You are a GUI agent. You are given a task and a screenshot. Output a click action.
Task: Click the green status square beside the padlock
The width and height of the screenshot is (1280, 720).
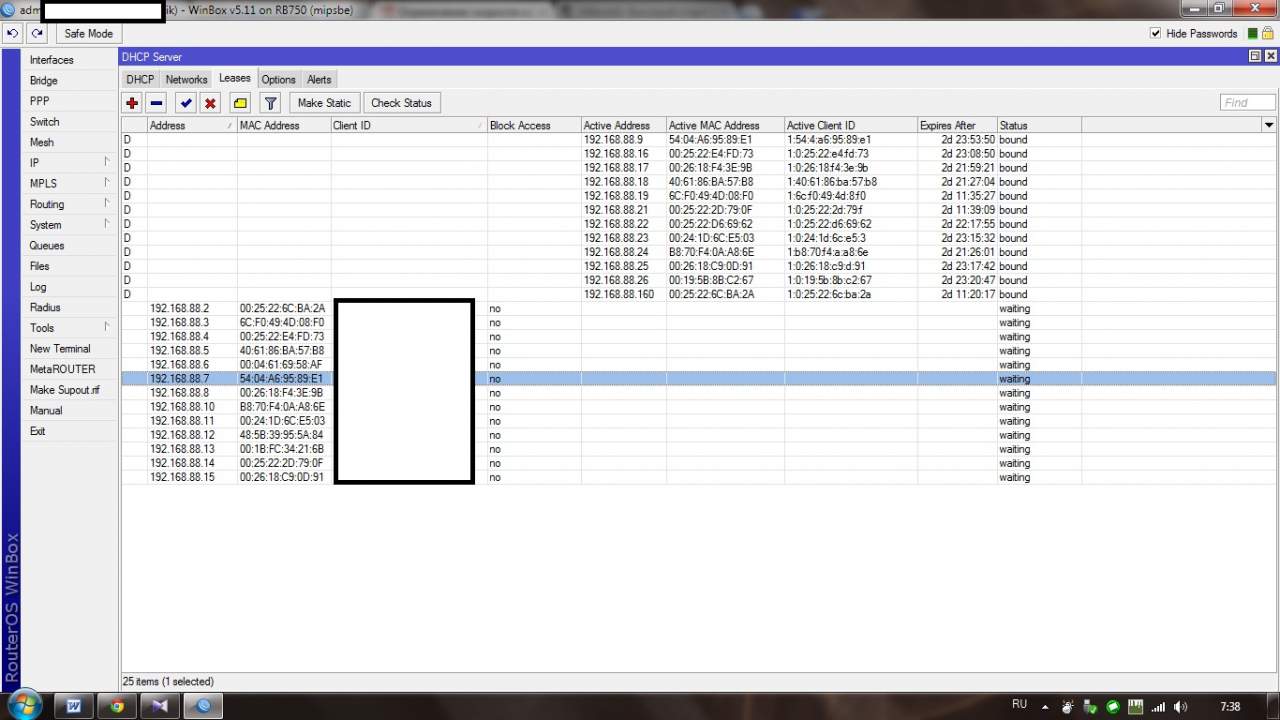[x=1252, y=34]
